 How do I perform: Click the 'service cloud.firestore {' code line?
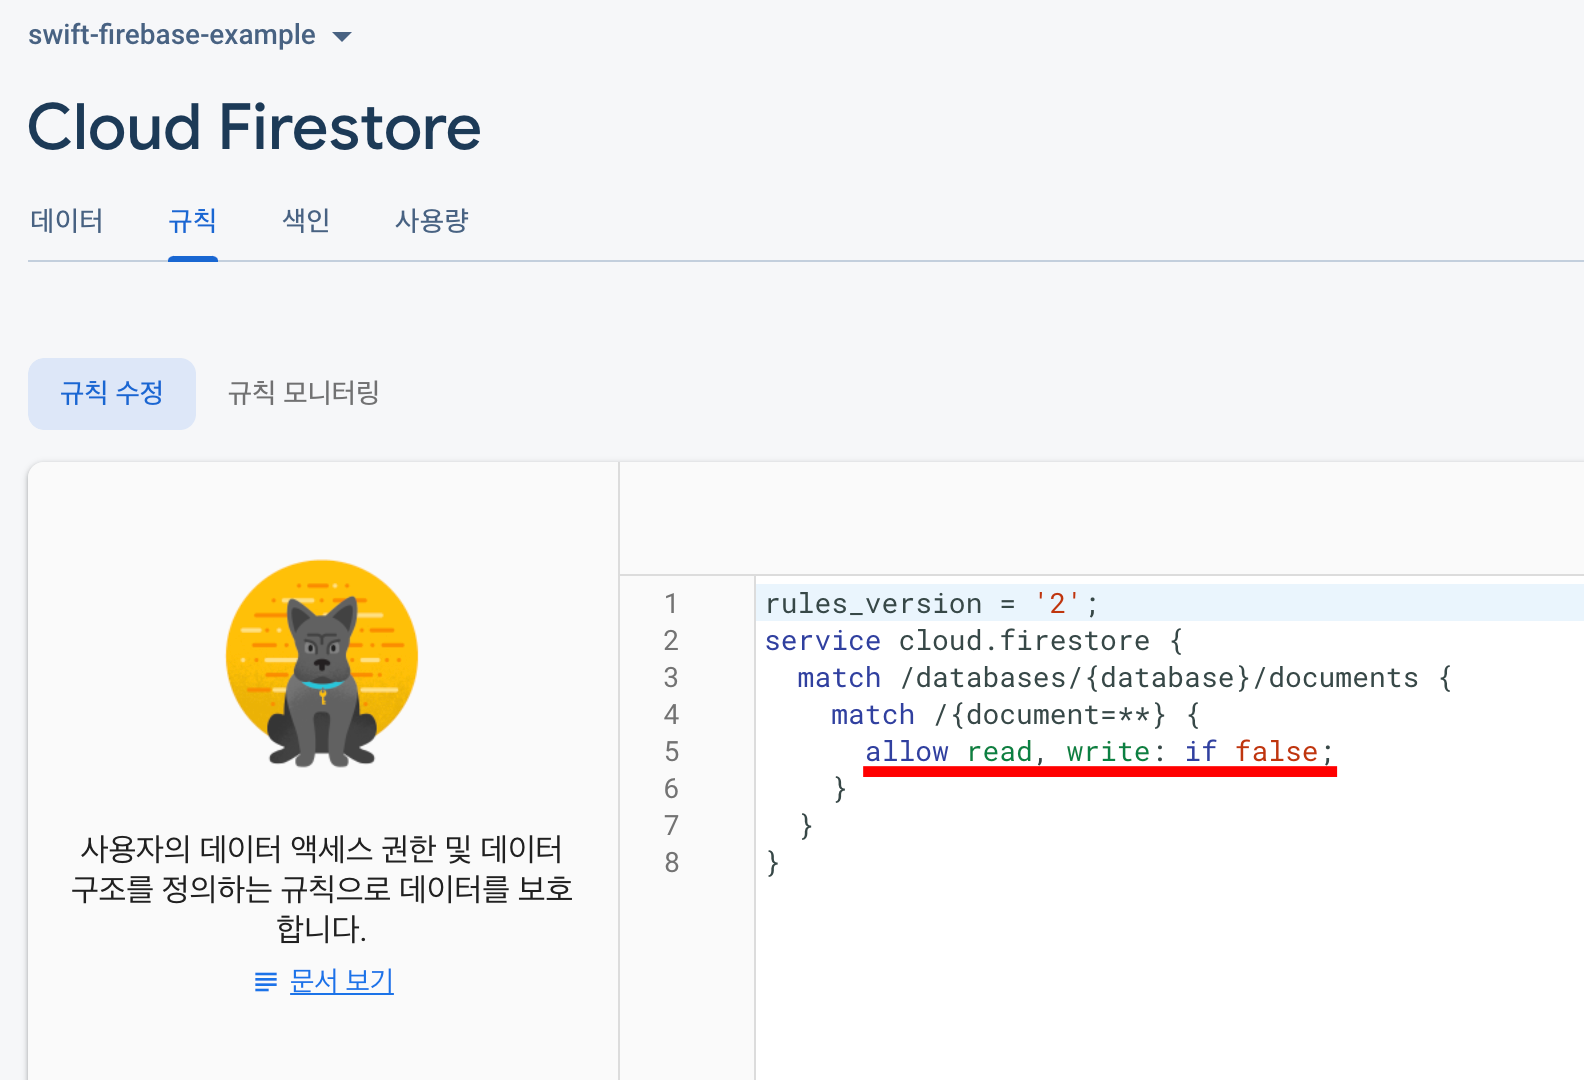click(973, 641)
